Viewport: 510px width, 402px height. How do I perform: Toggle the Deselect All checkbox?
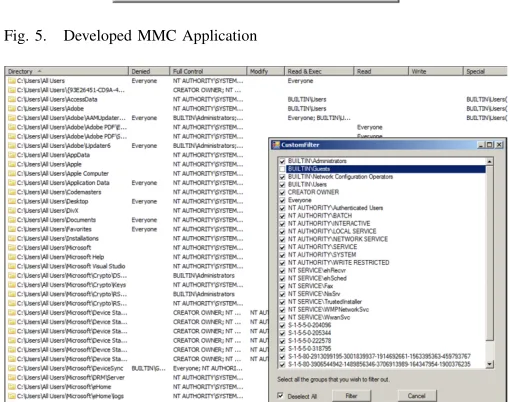tap(280, 396)
